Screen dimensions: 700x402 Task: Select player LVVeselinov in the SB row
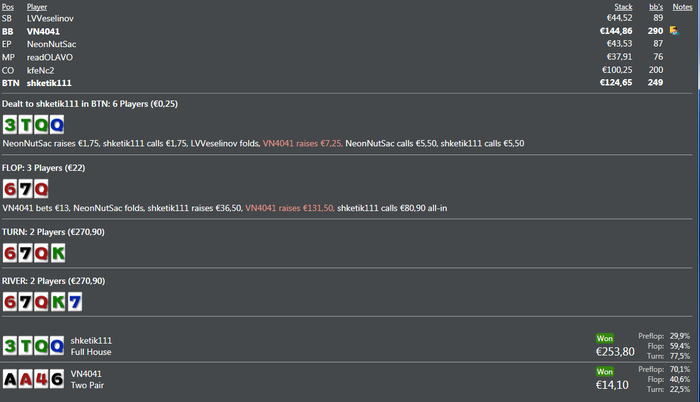click(50, 18)
